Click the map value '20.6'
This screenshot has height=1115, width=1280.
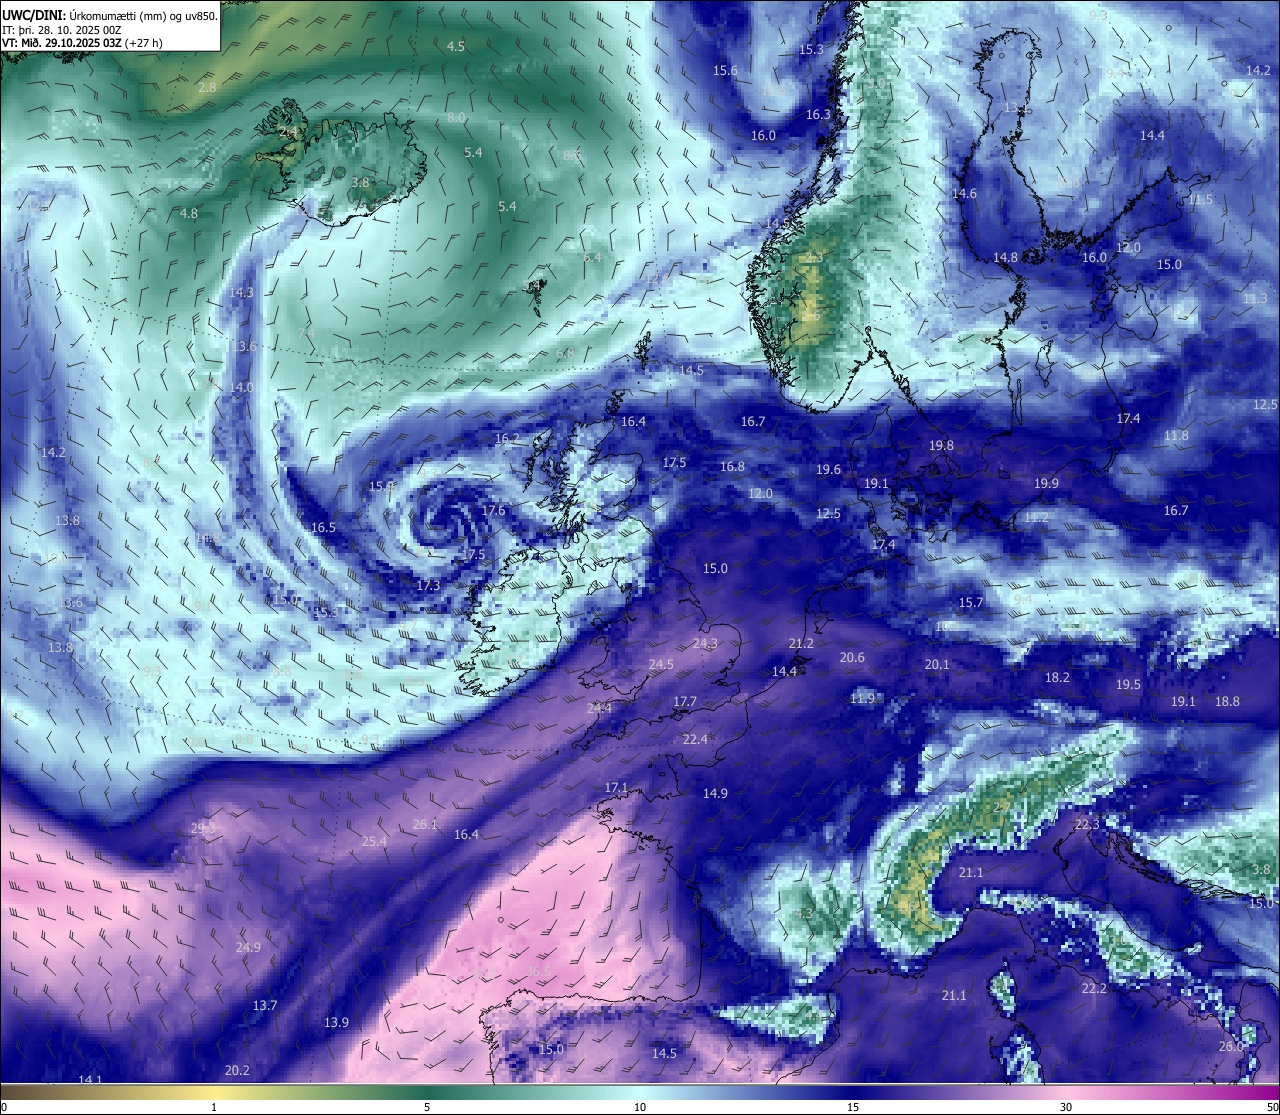852,658
